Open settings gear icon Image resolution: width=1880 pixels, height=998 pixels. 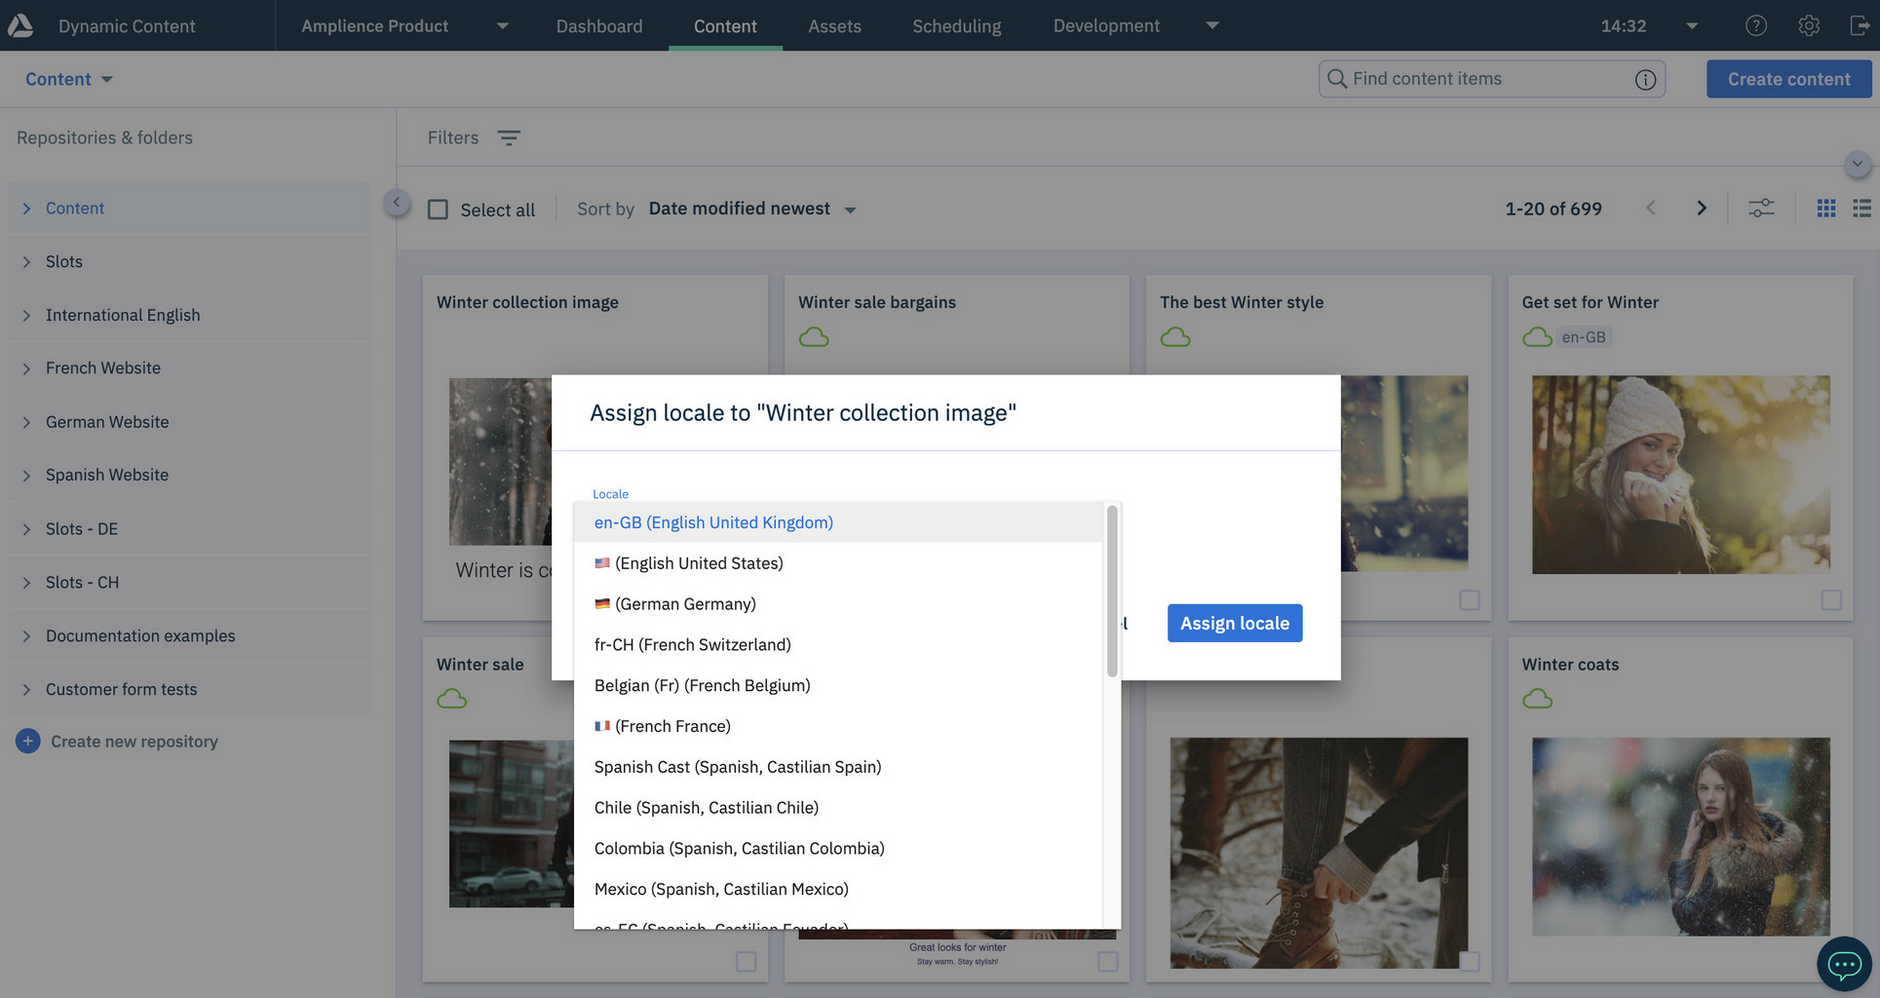tap(1809, 26)
